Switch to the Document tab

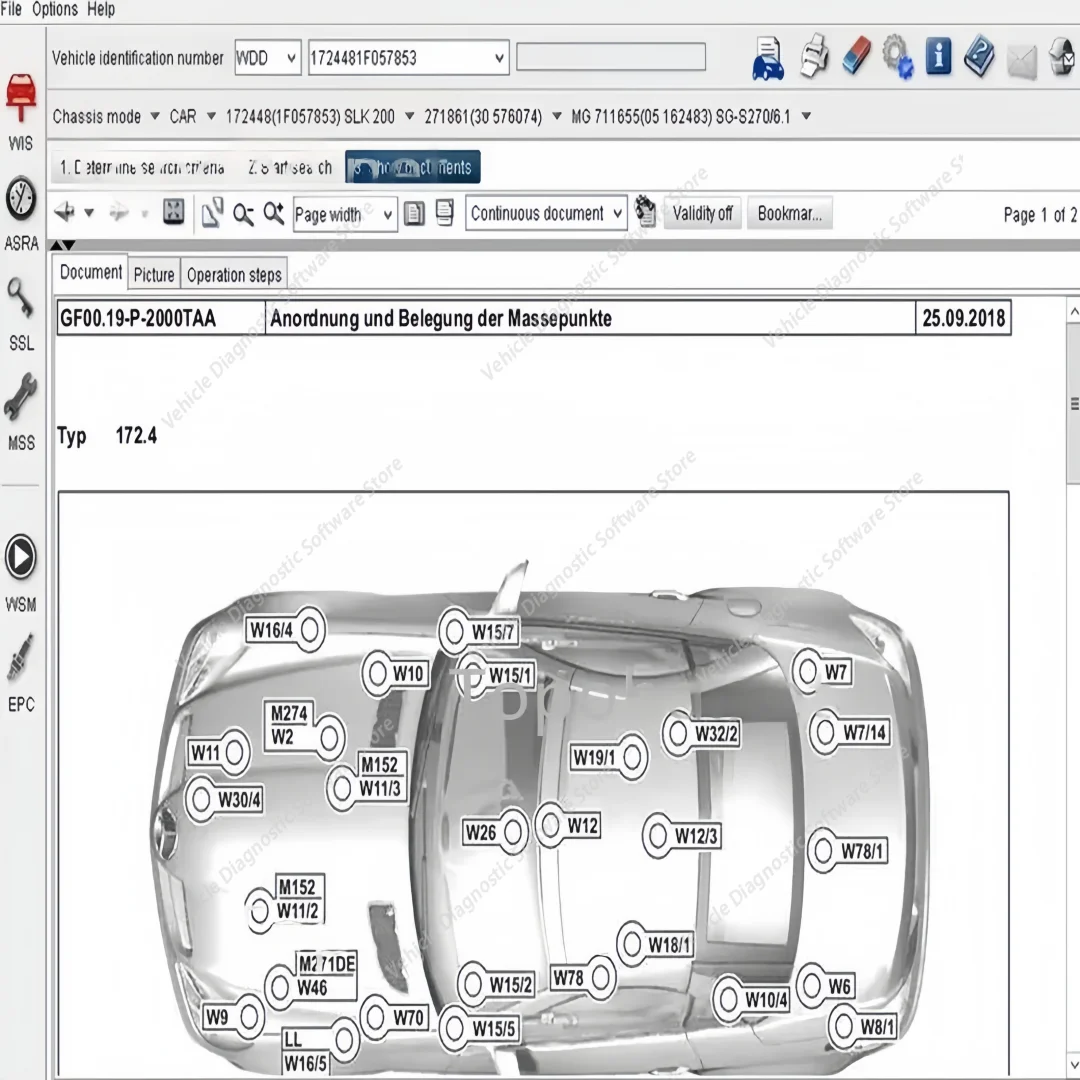[90, 272]
